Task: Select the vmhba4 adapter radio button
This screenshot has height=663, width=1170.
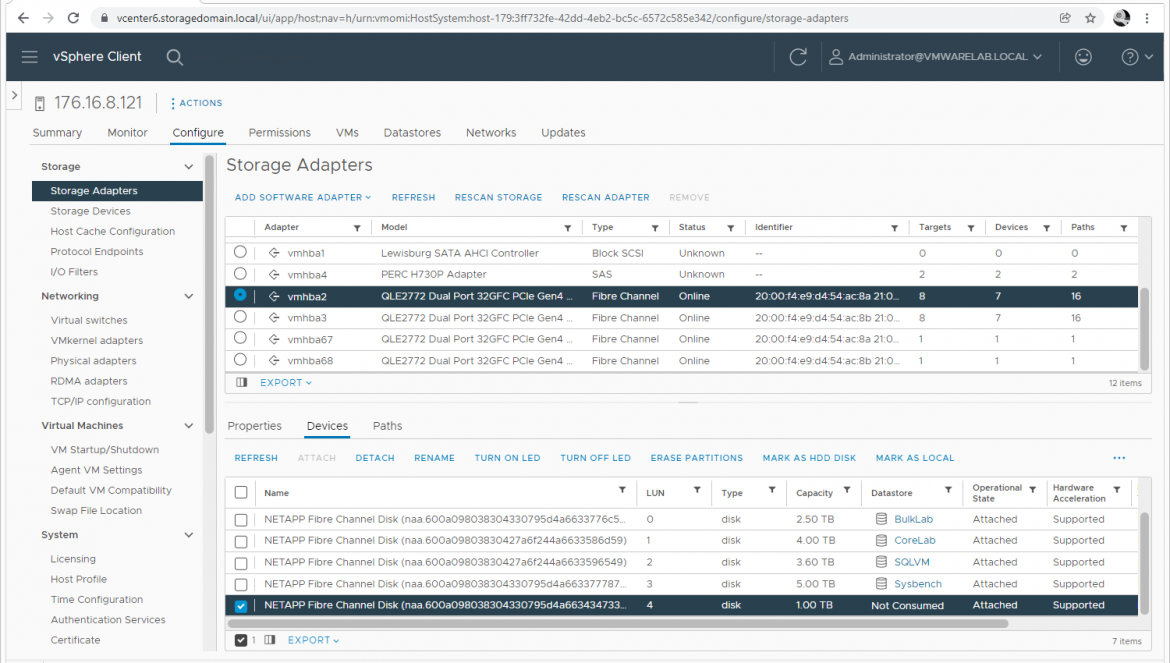Action: point(240,274)
